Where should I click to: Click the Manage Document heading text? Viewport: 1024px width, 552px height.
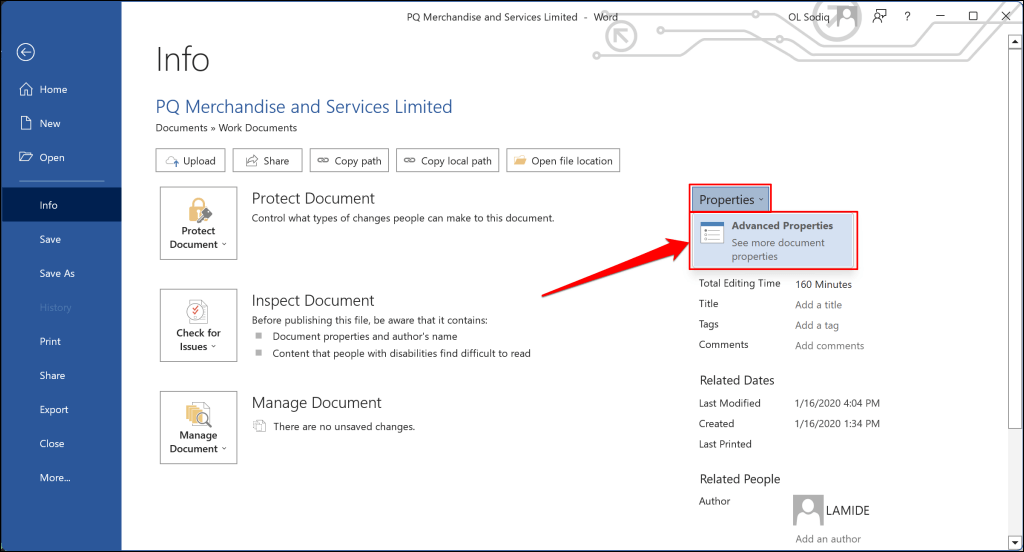[317, 403]
